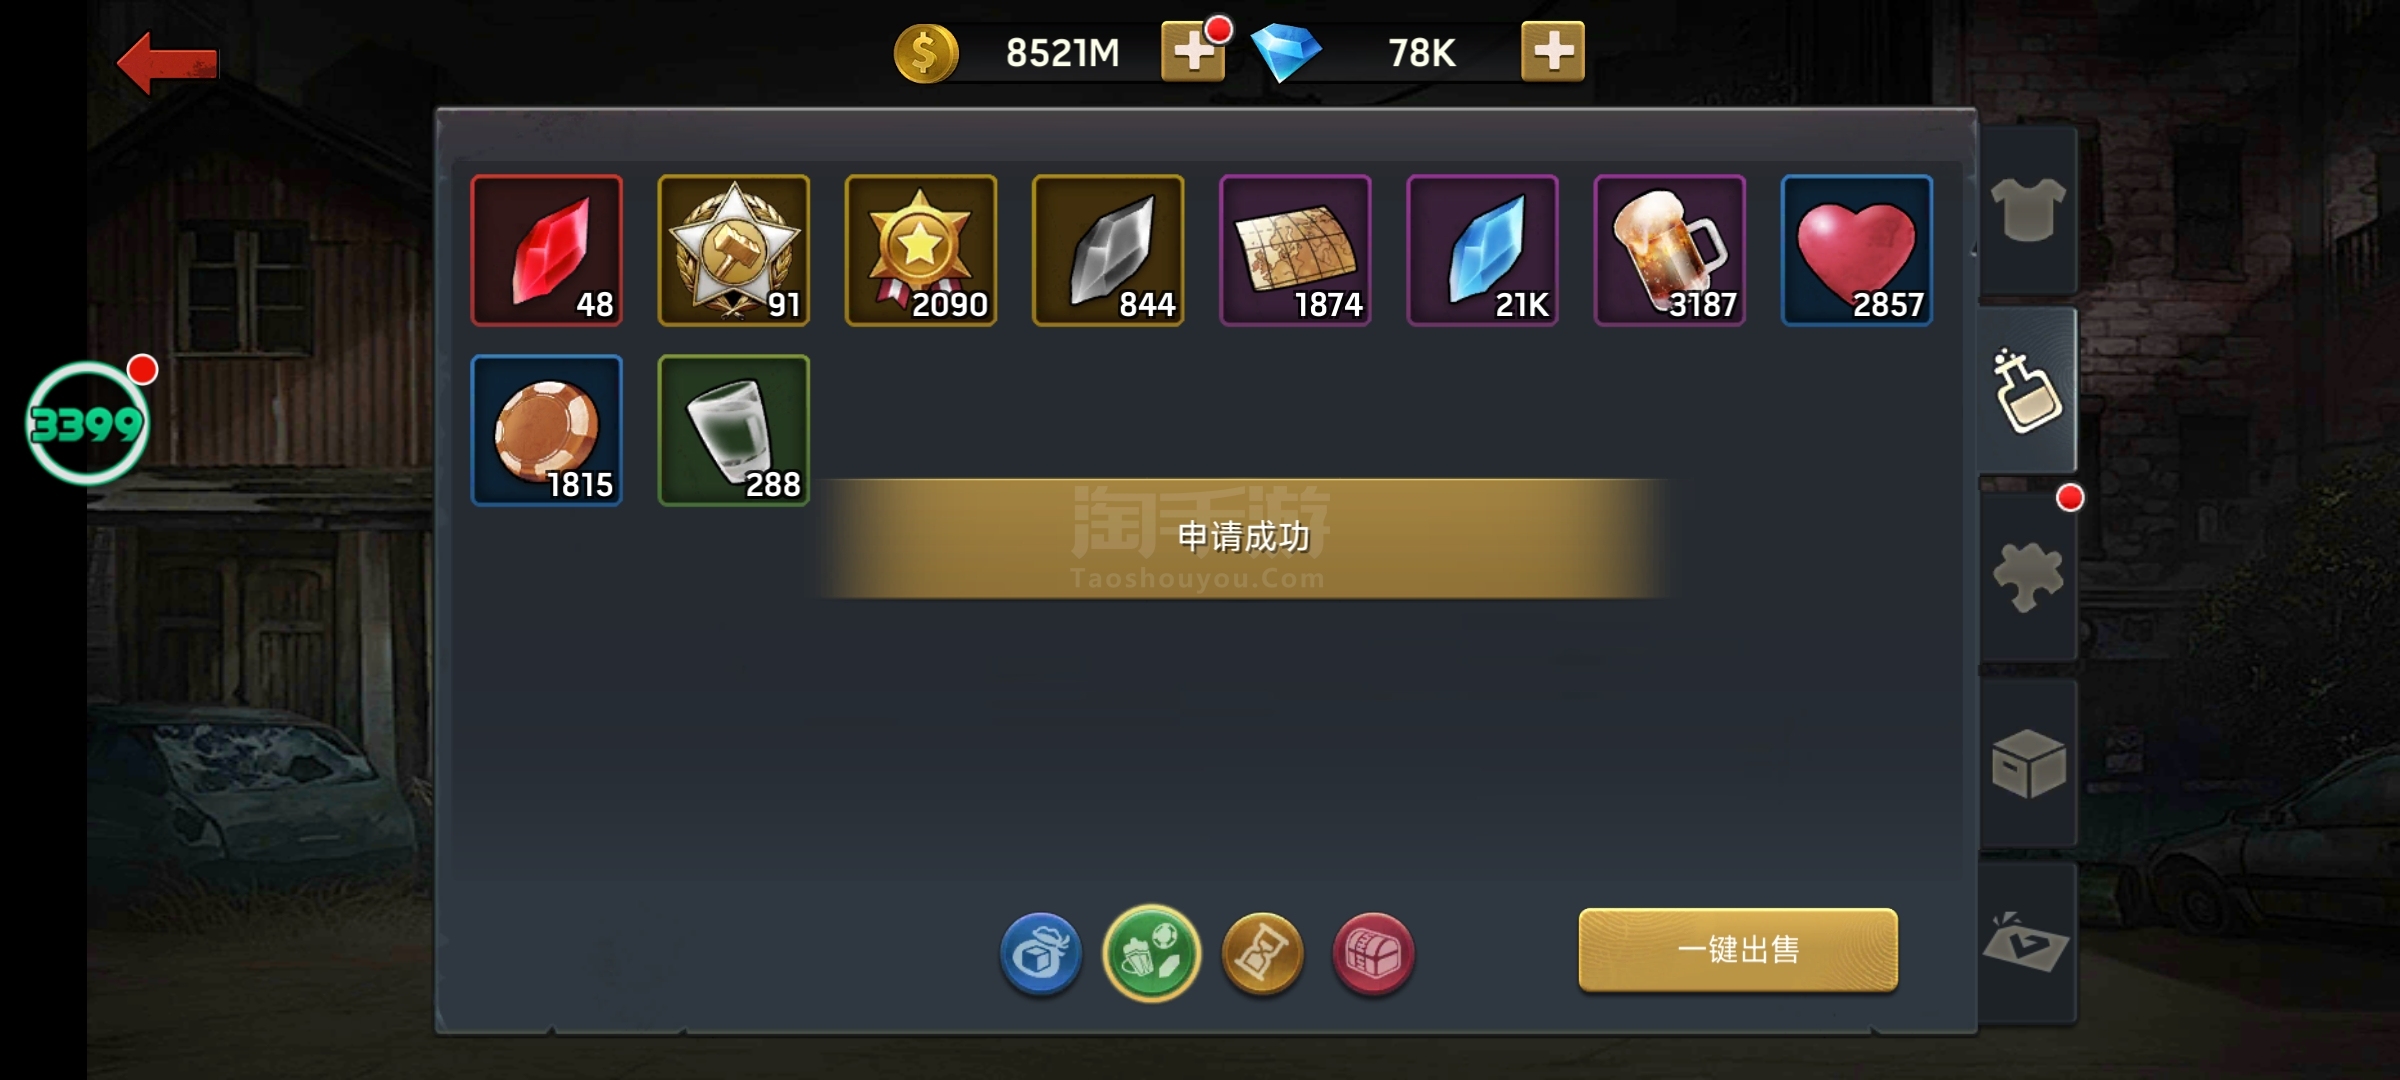2400x1080 pixels.
Task: Select the hammer star medal item
Action: (x=734, y=250)
